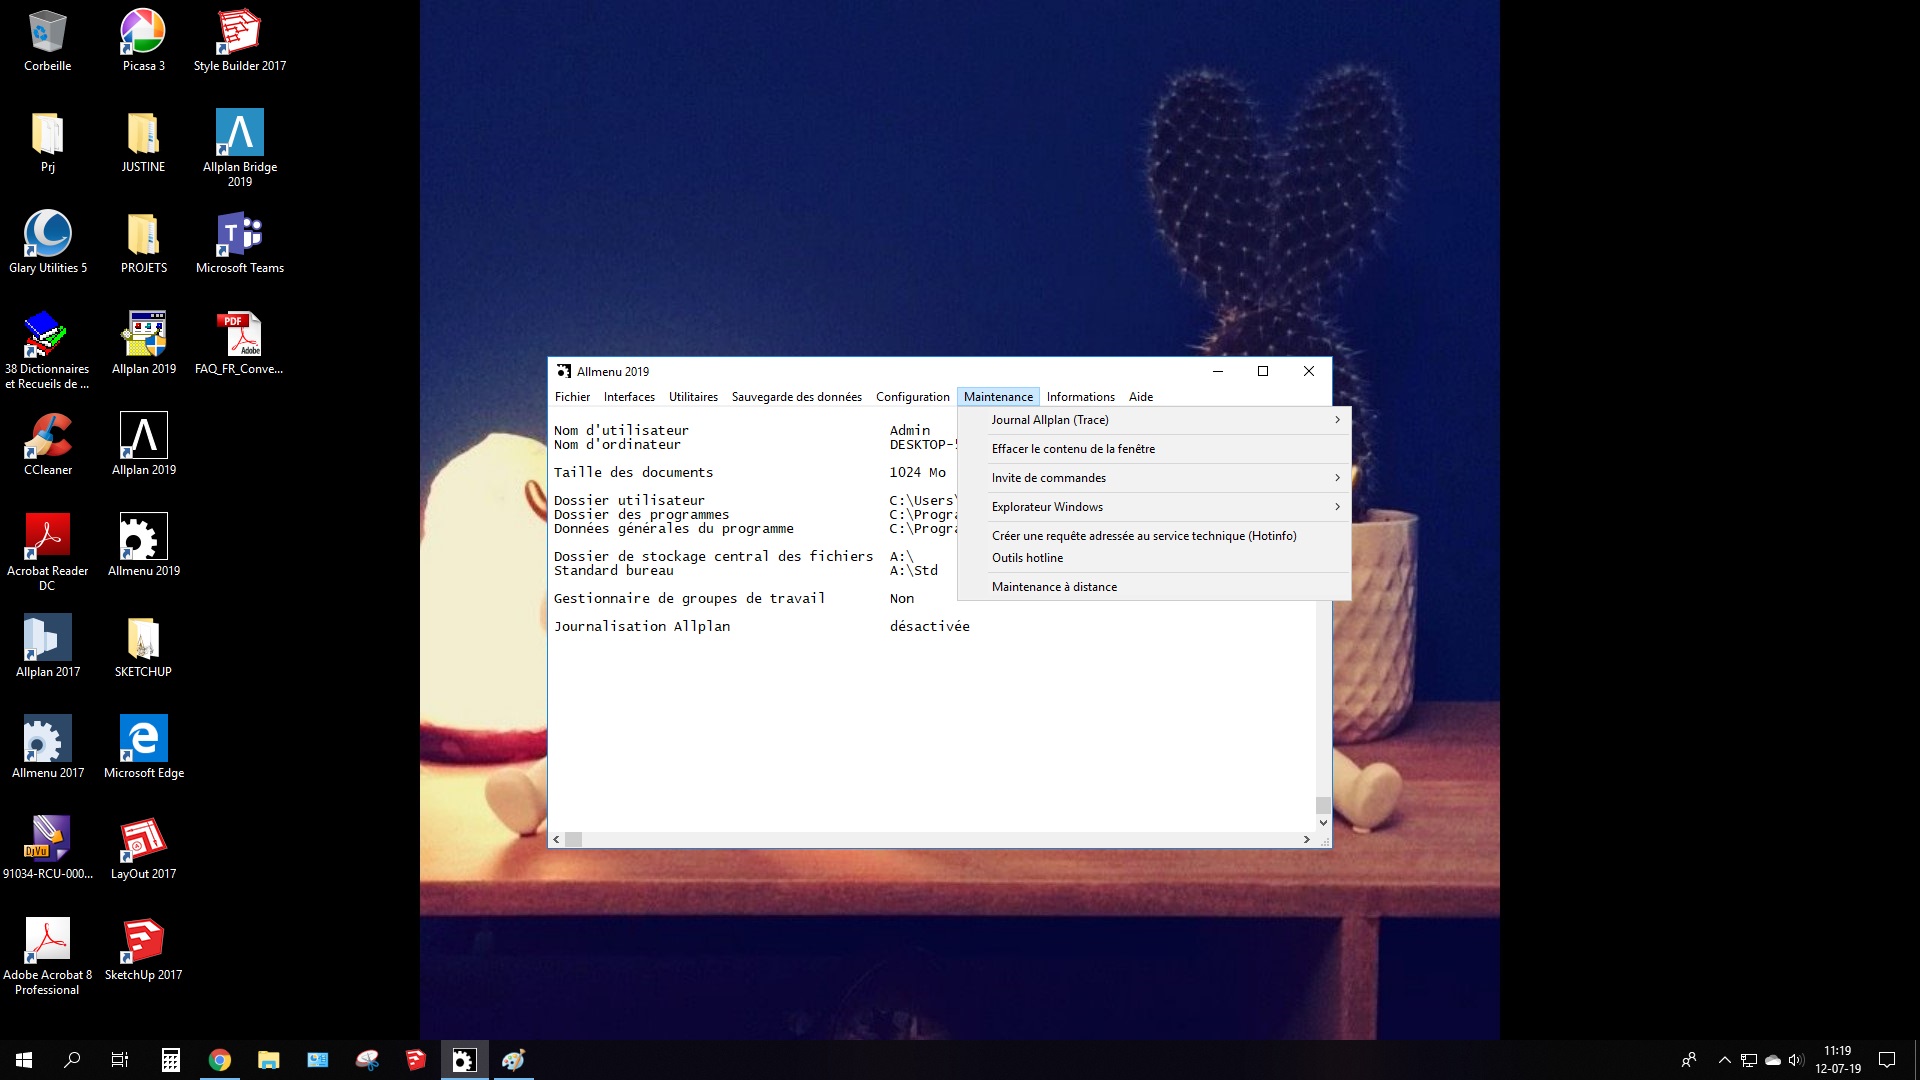Open People icon in system tray
1920x1080 pixels.
tap(1689, 1060)
